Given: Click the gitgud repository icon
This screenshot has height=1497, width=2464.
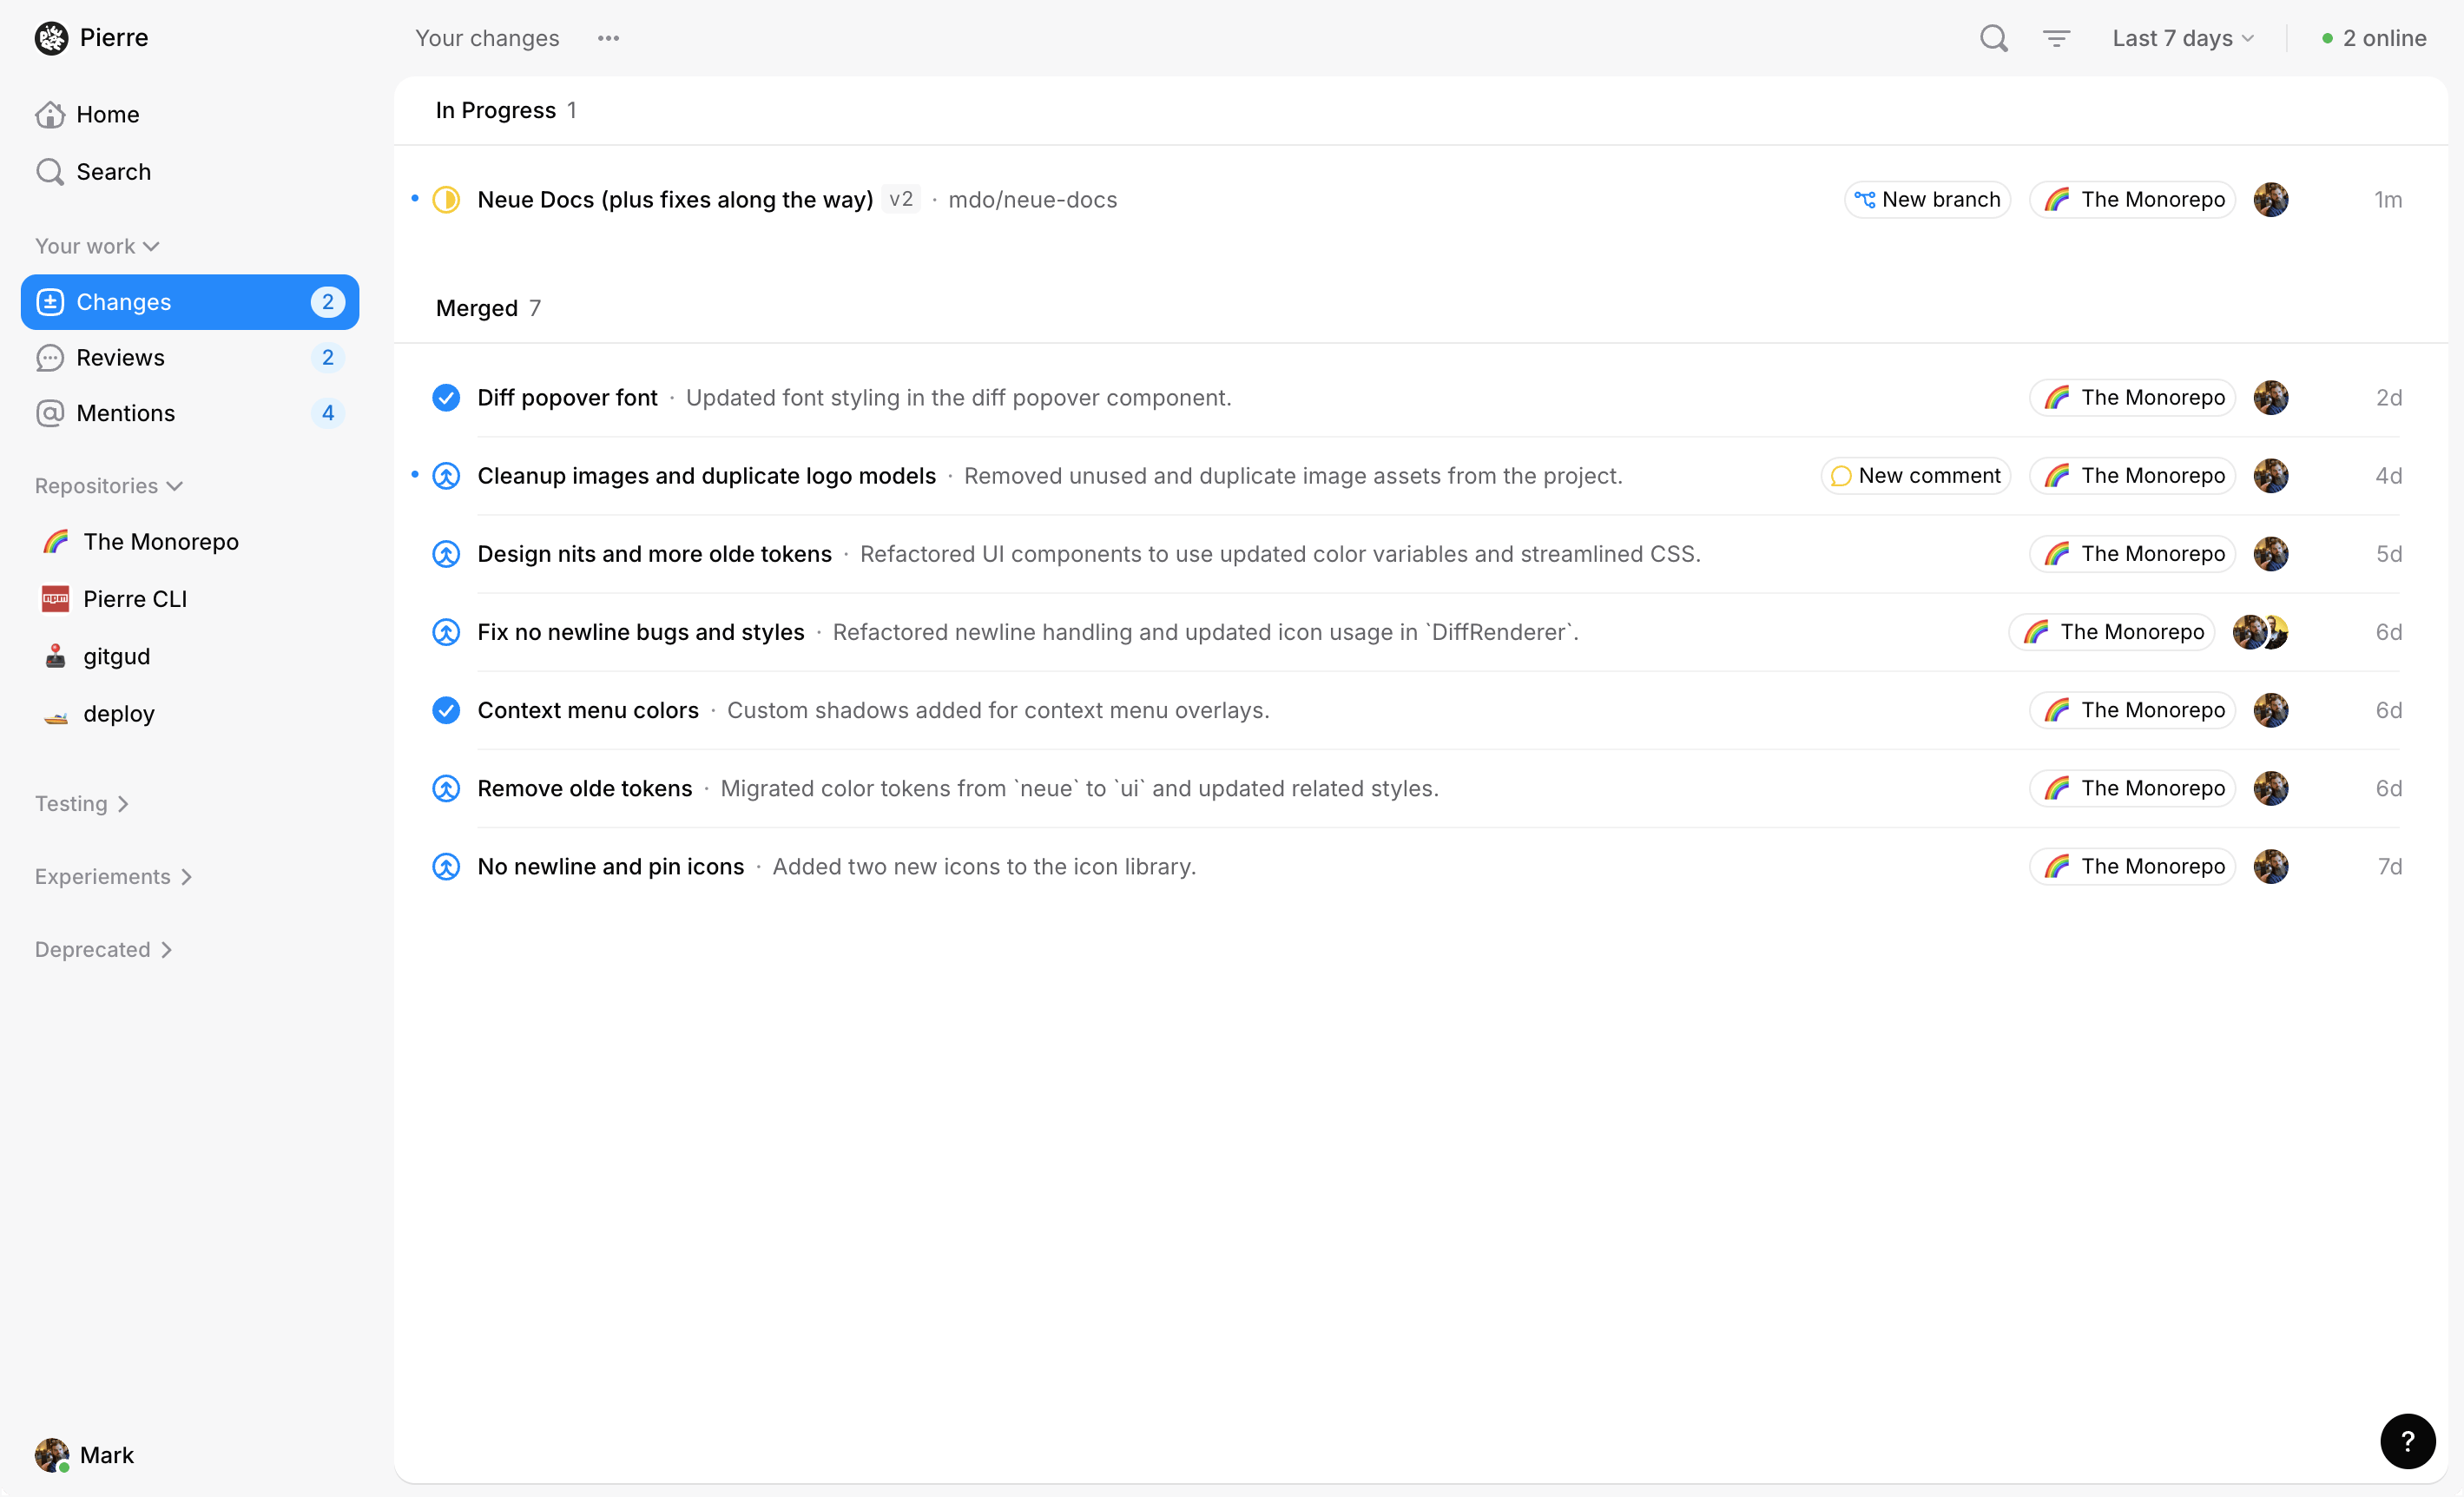Looking at the screenshot, I should 55,656.
